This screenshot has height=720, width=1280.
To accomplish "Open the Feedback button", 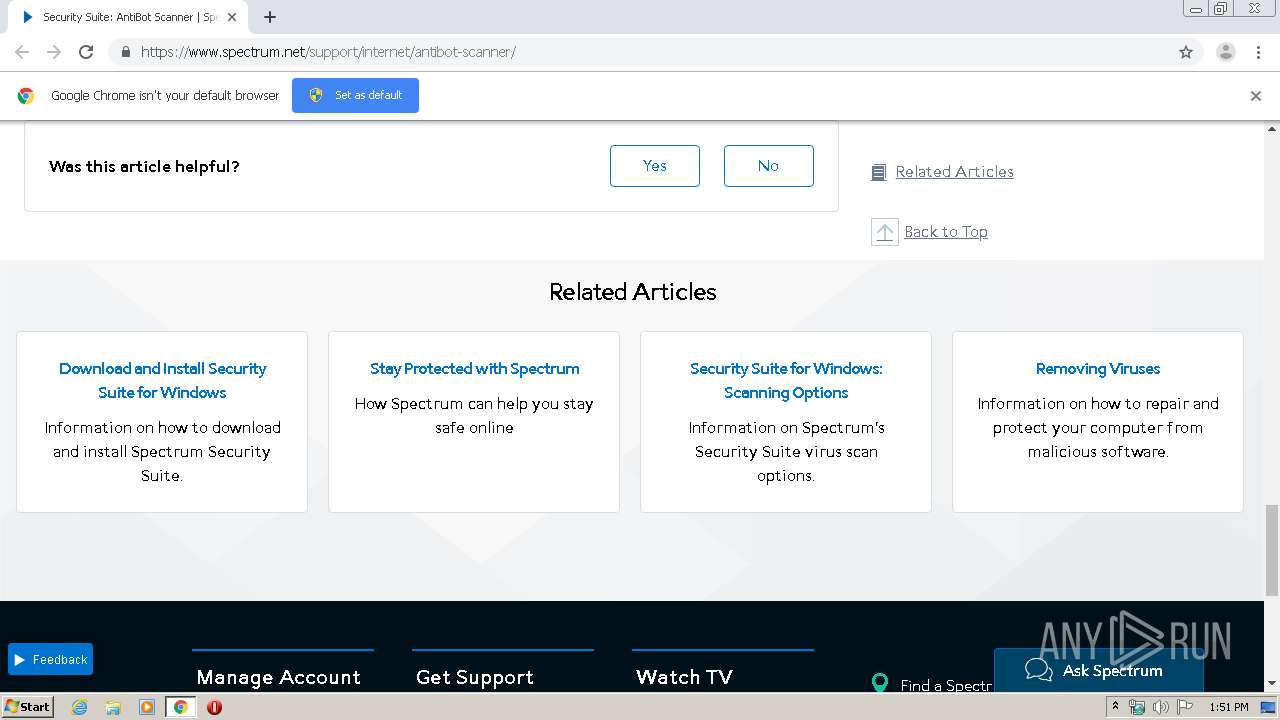I will (x=50, y=659).
